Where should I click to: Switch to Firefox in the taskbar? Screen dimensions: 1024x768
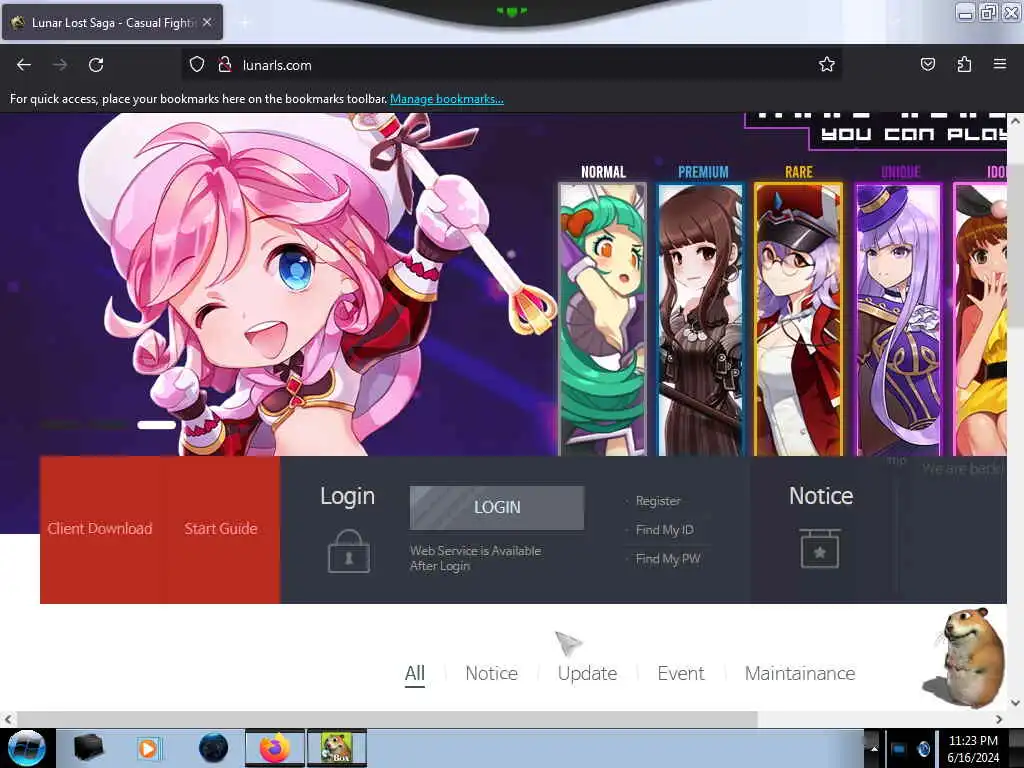274,748
